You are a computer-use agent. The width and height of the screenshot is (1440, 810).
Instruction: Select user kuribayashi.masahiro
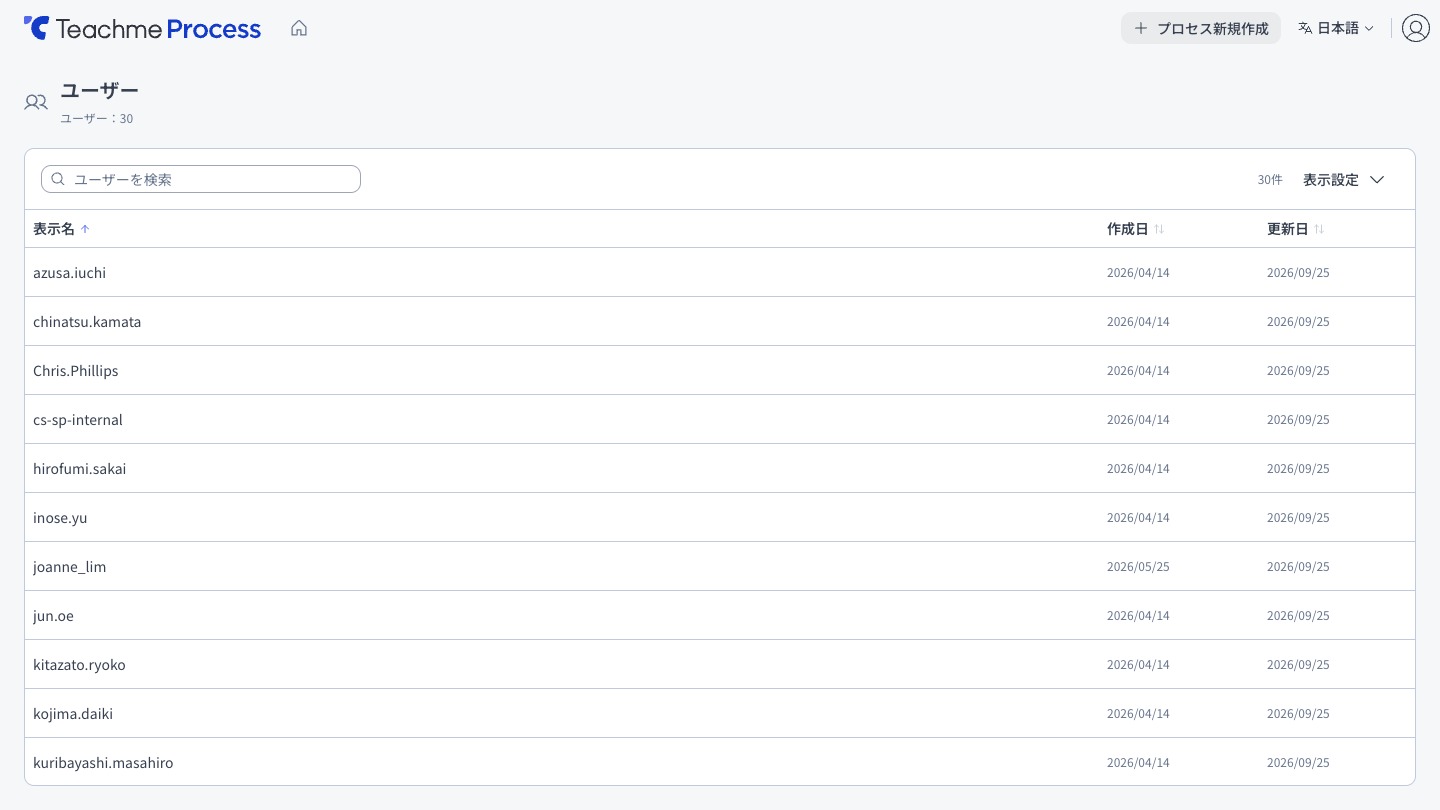click(x=720, y=762)
